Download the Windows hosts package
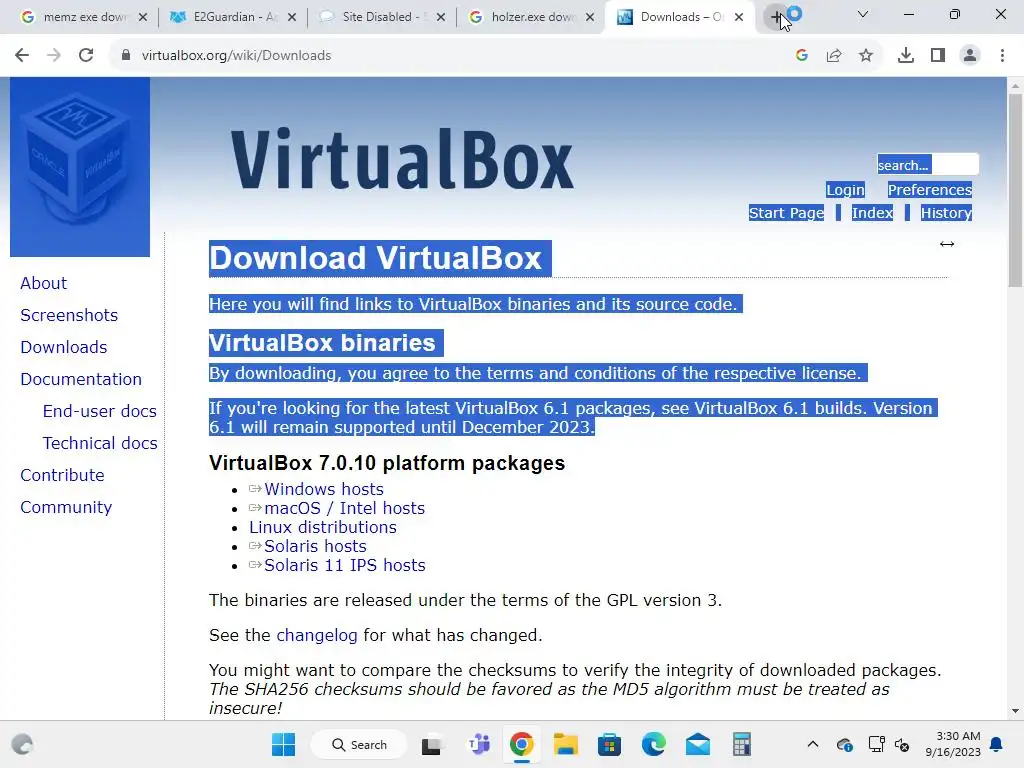This screenshot has height=768, width=1024. 323,489
